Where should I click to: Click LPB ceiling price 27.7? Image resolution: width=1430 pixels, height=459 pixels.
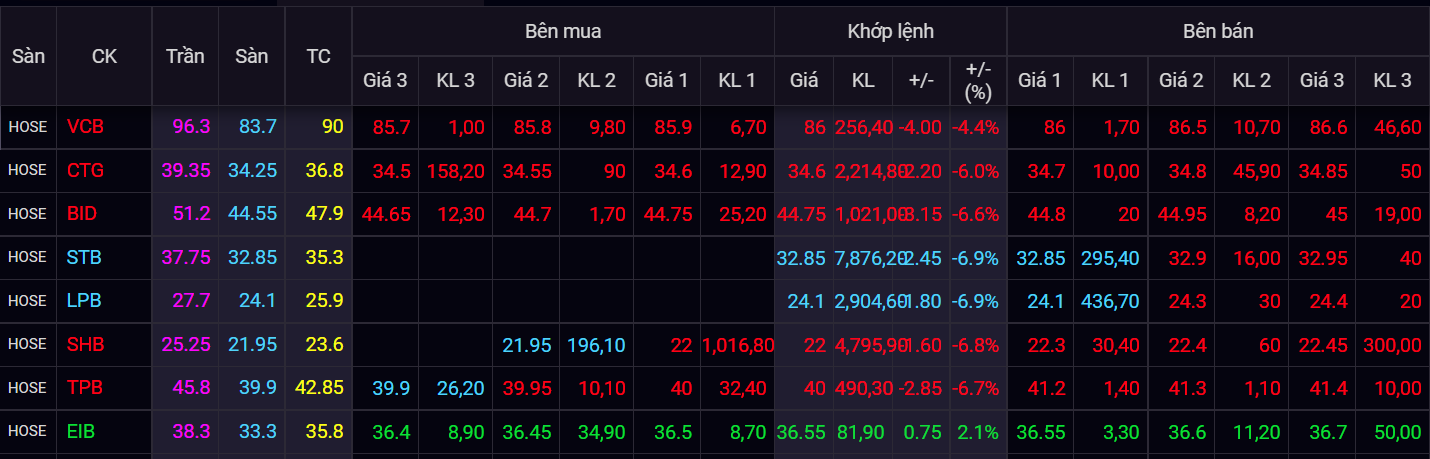(x=191, y=301)
